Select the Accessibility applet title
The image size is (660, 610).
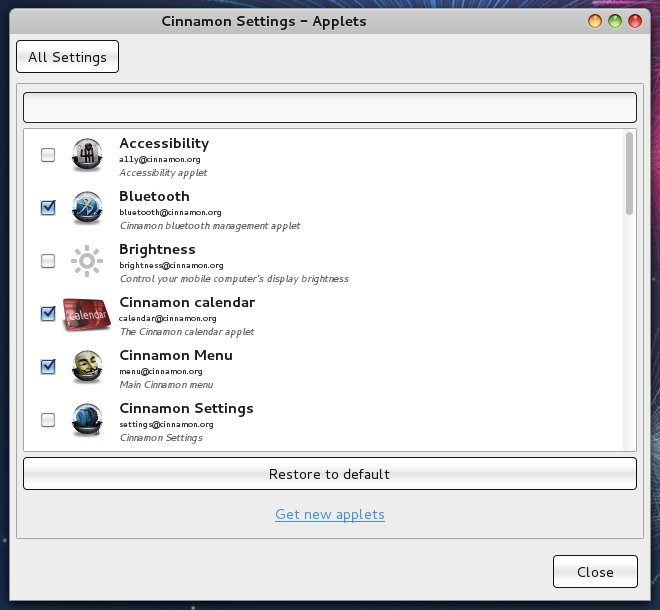tap(164, 144)
